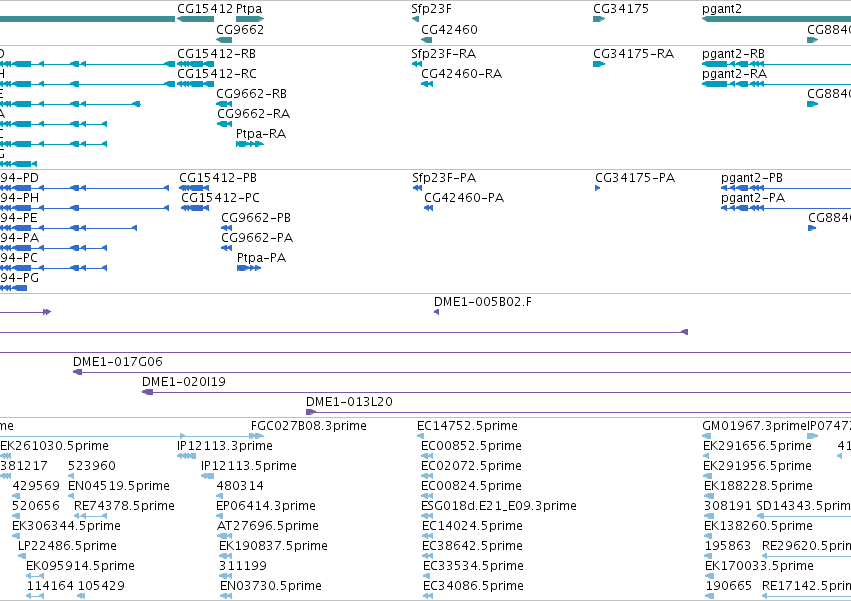Select protein CG15412-PB

pos(218,178)
